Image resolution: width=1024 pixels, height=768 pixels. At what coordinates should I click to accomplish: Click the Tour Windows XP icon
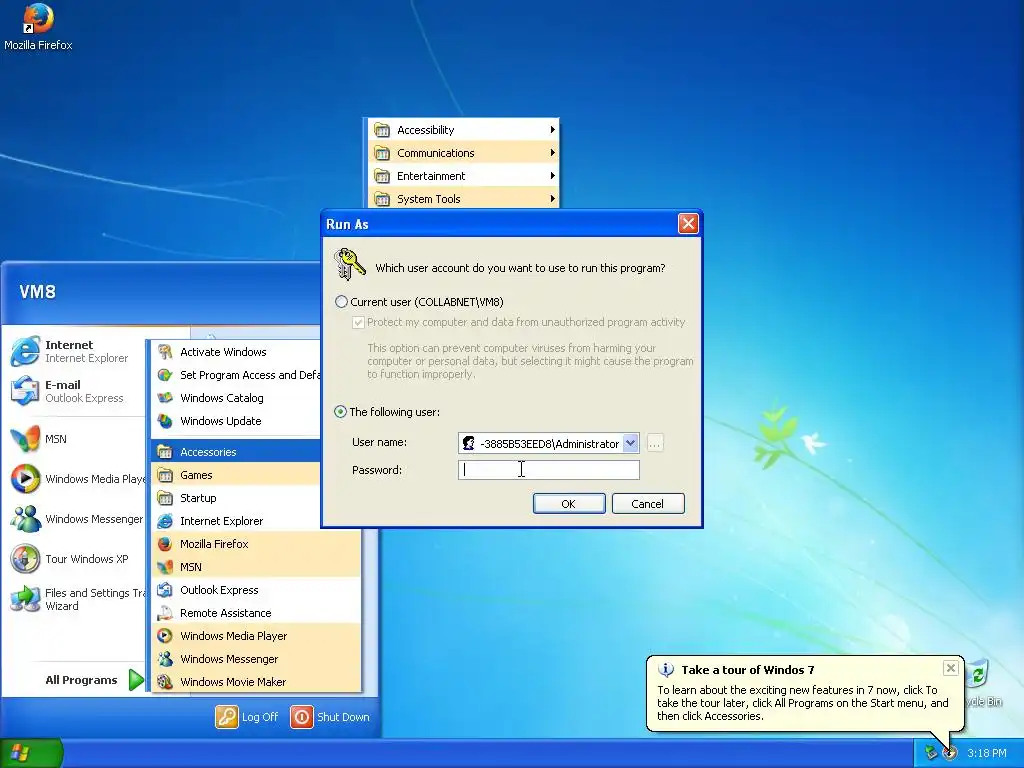click(x=25, y=559)
